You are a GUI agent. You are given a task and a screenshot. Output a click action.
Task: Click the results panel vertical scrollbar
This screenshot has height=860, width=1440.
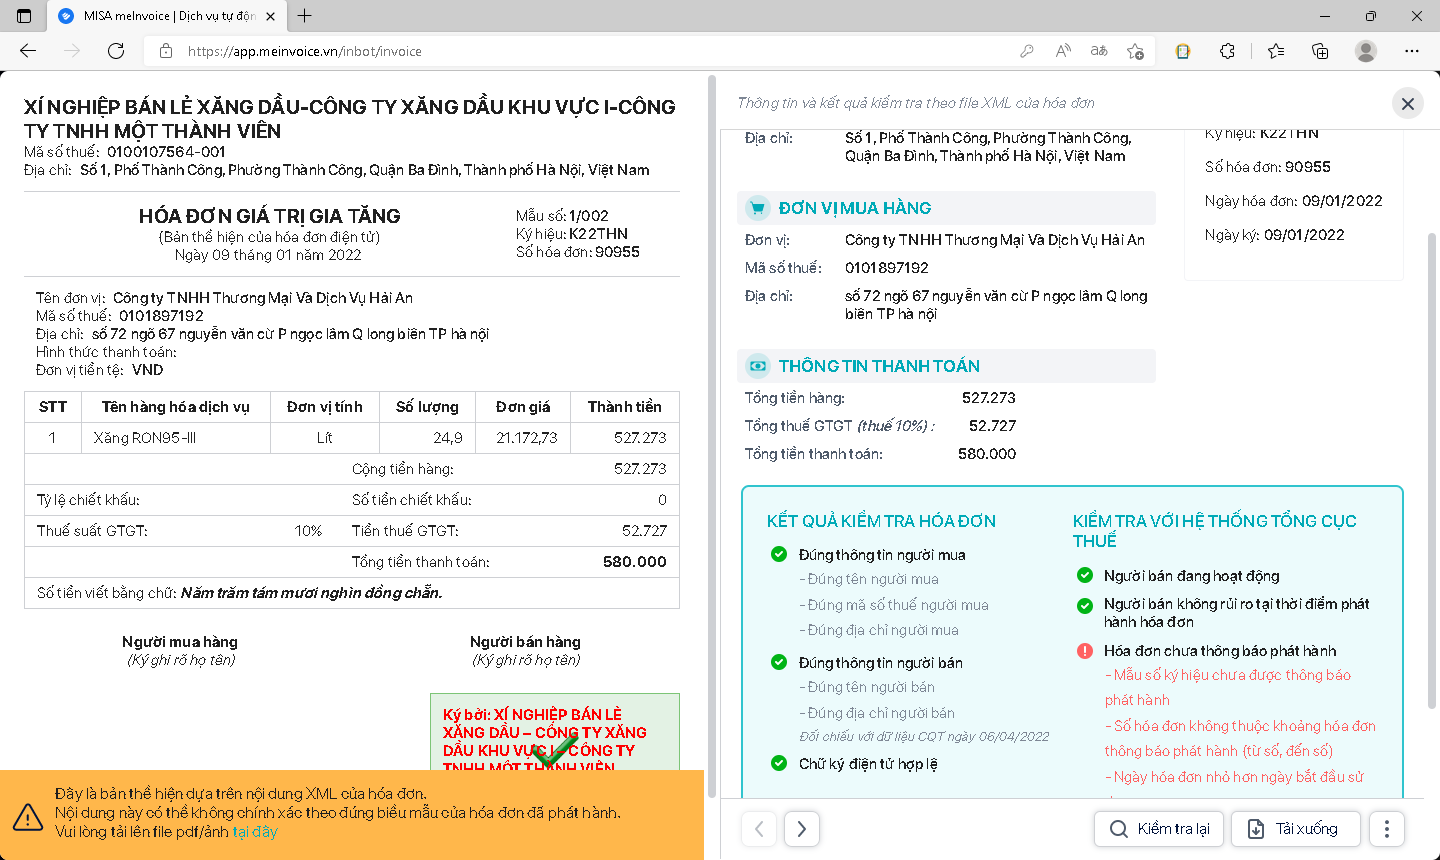1432,470
